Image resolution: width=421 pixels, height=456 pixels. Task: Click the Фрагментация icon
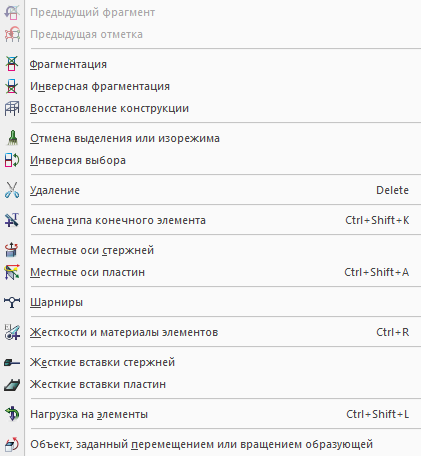(x=12, y=64)
